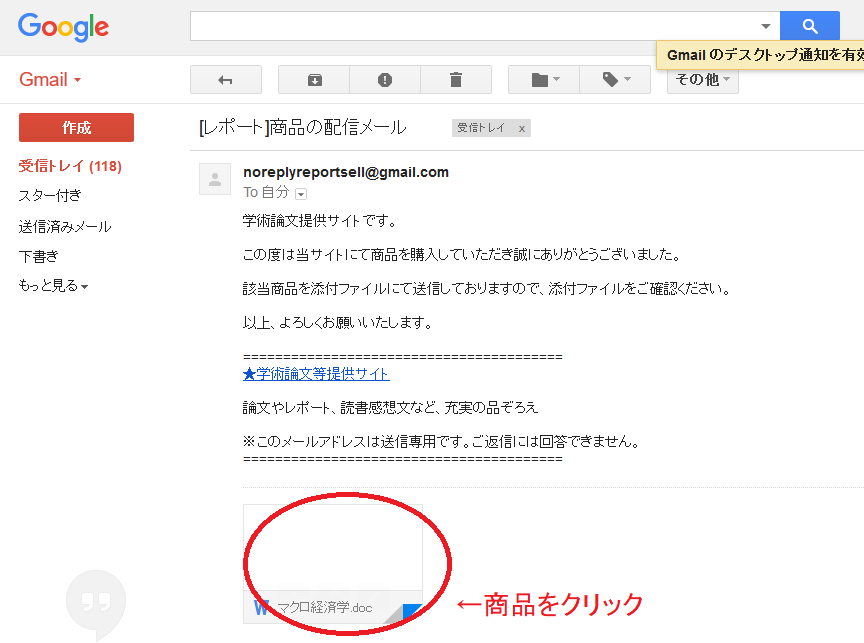Viewport: 864px width, 643px height.
Task: Open 受信トレイ (118) inbox
Action: tap(70, 166)
